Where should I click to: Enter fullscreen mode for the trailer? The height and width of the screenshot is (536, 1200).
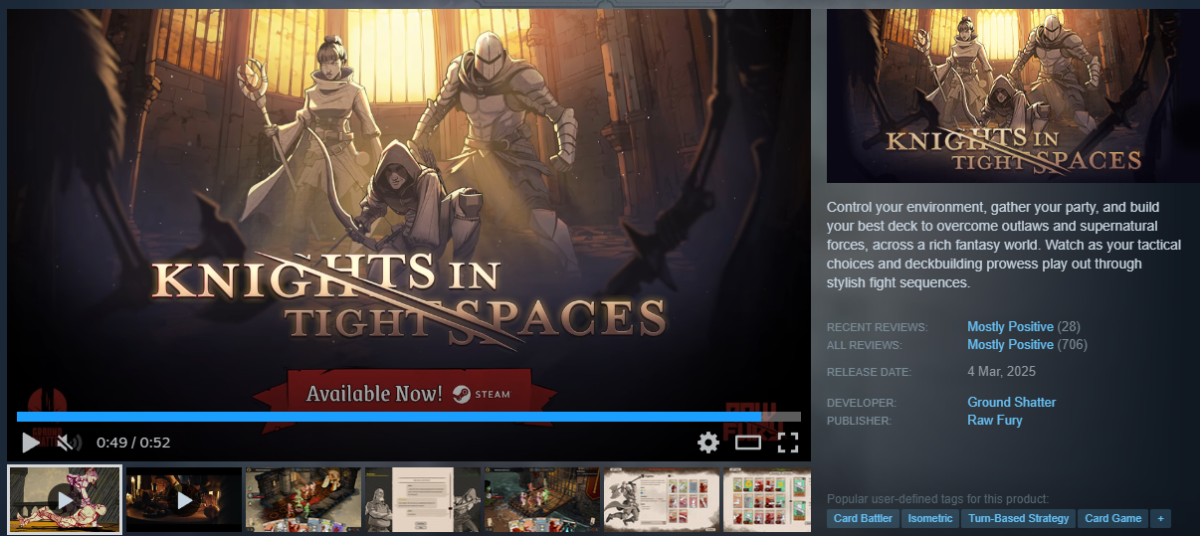pos(788,442)
